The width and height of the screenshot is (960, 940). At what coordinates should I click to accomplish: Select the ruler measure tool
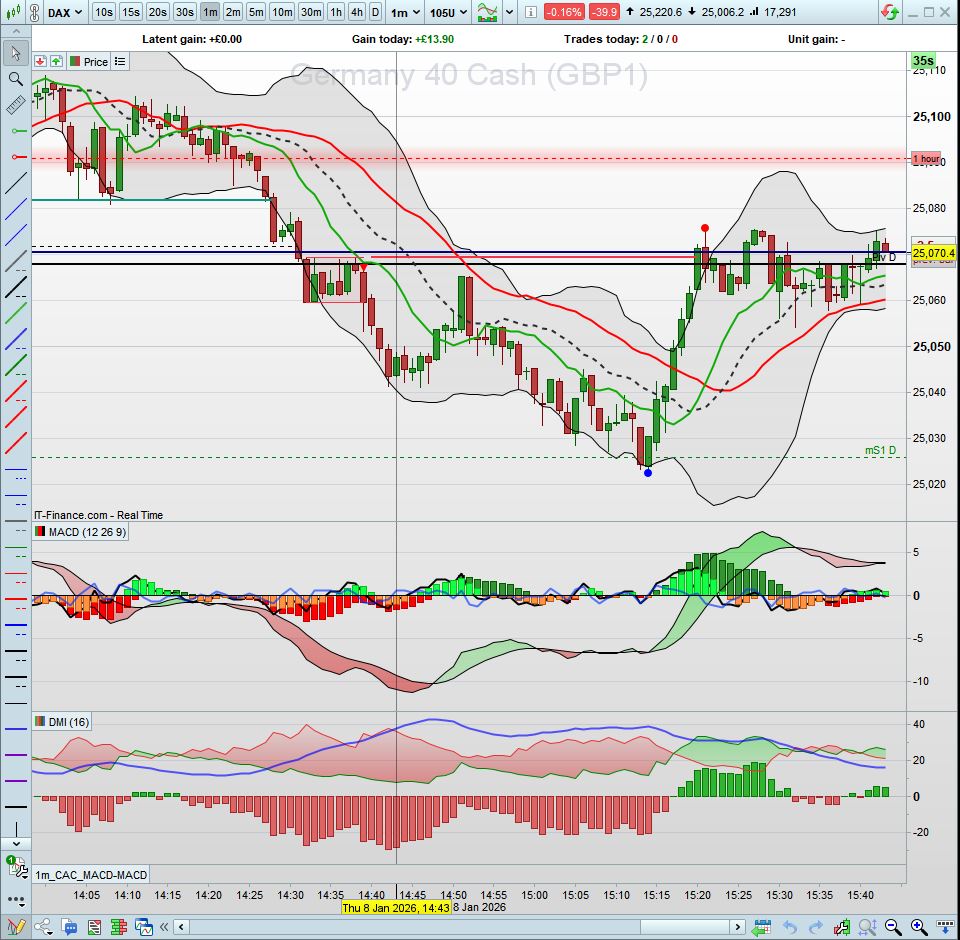tap(16, 105)
